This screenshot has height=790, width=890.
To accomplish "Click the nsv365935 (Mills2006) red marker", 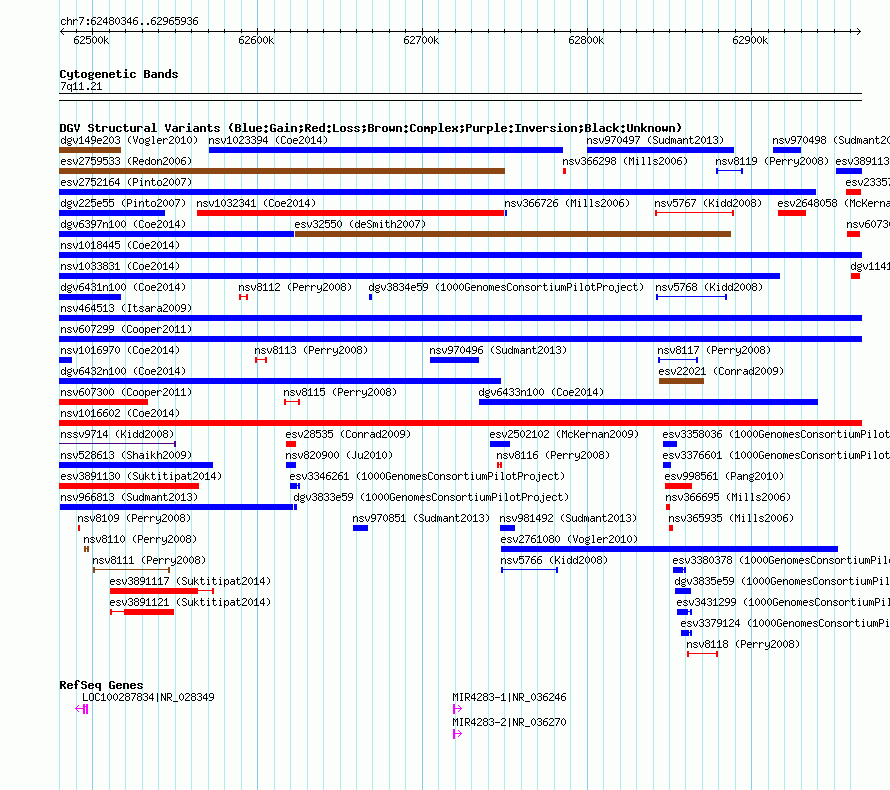I will pyautogui.click(x=671, y=528).
